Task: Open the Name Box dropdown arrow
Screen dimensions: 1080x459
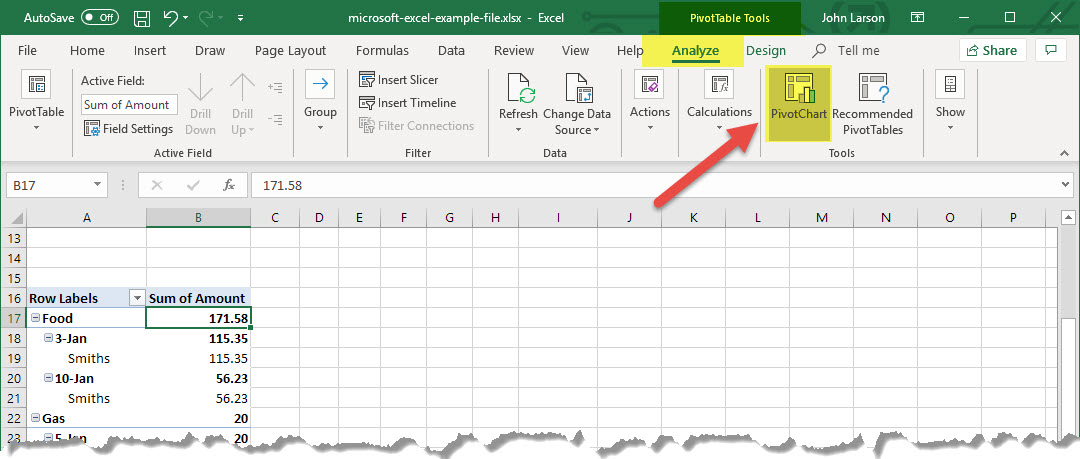Action: (97, 185)
